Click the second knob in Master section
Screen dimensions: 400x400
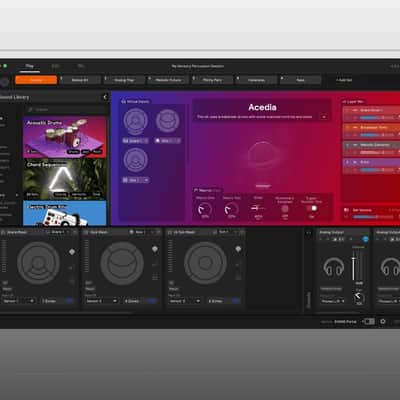(x=231, y=209)
